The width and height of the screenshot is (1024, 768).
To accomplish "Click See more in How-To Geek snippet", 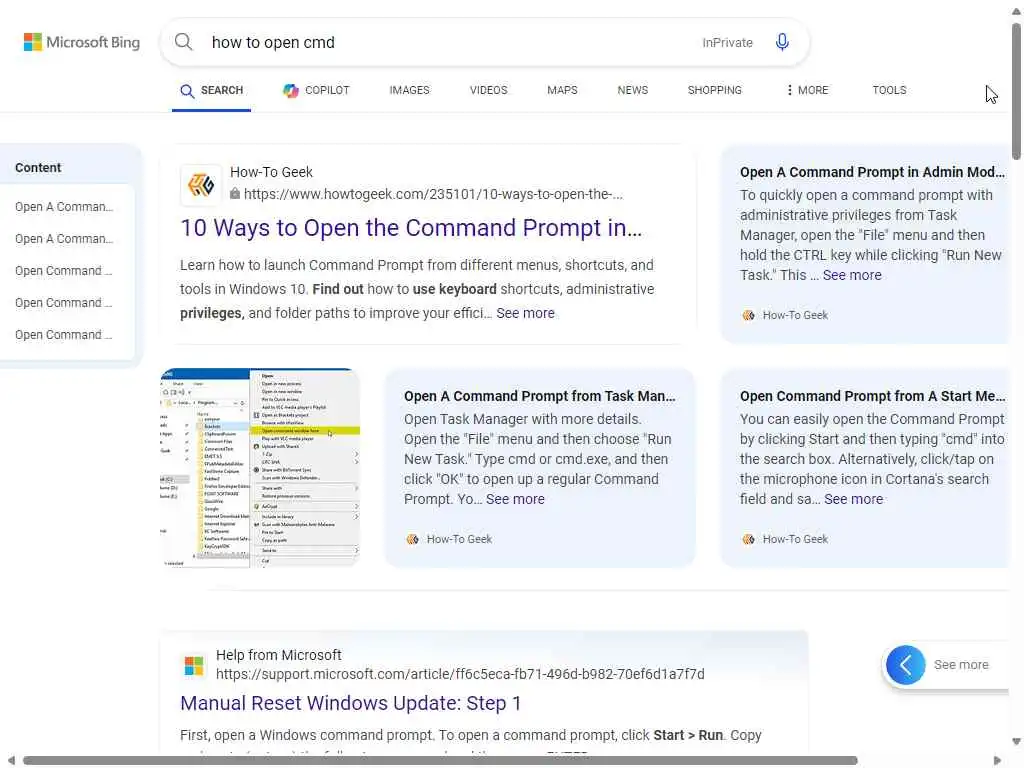I will pos(525,313).
